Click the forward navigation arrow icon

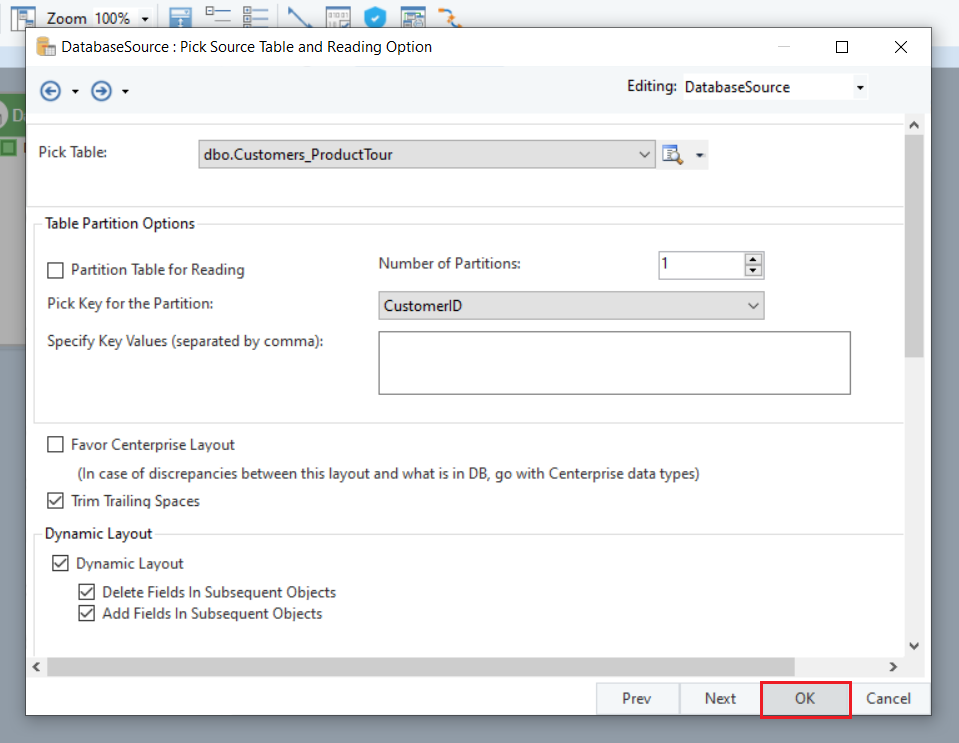pyautogui.click(x=102, y=91)
